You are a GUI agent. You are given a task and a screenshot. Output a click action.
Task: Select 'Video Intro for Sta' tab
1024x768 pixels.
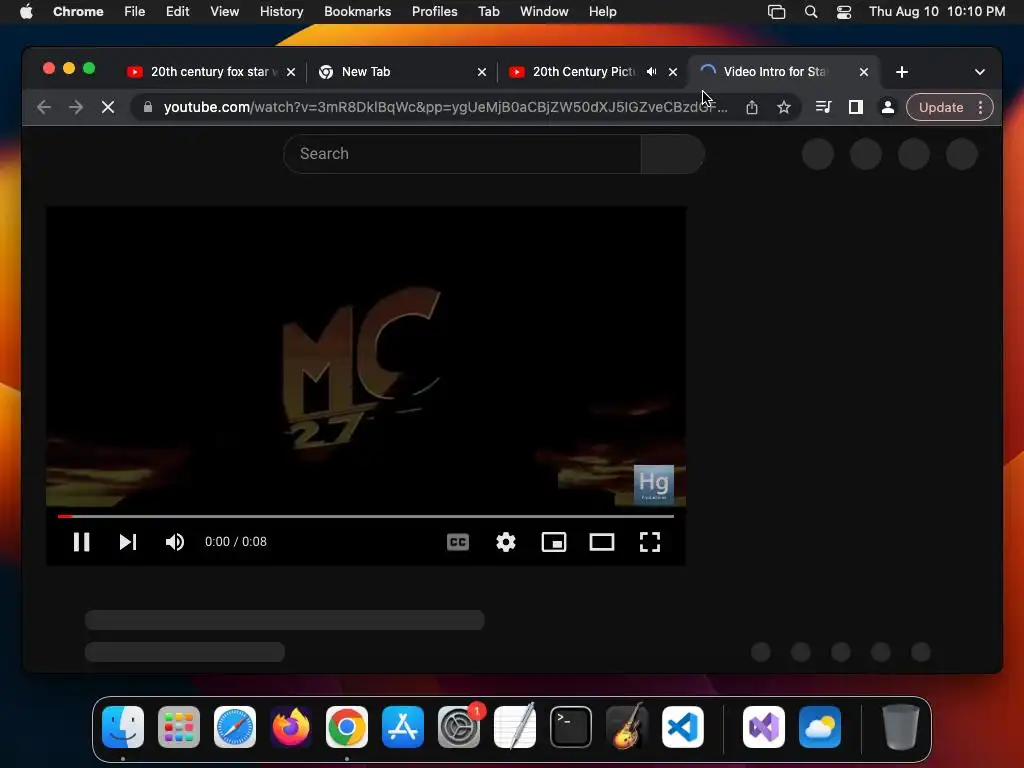(774, 72)
